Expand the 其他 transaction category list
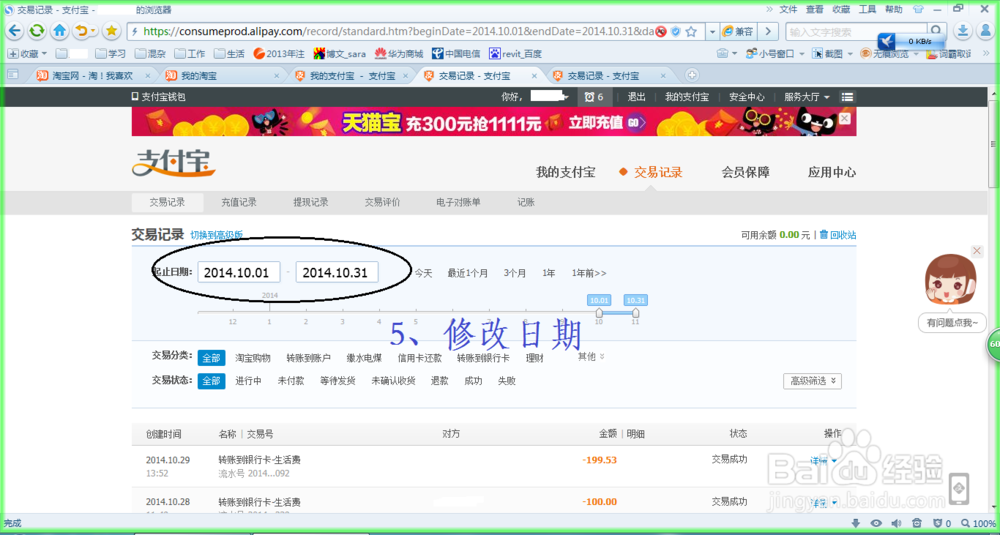Screen dimensions: 1000x535 (x=591, y=355)
